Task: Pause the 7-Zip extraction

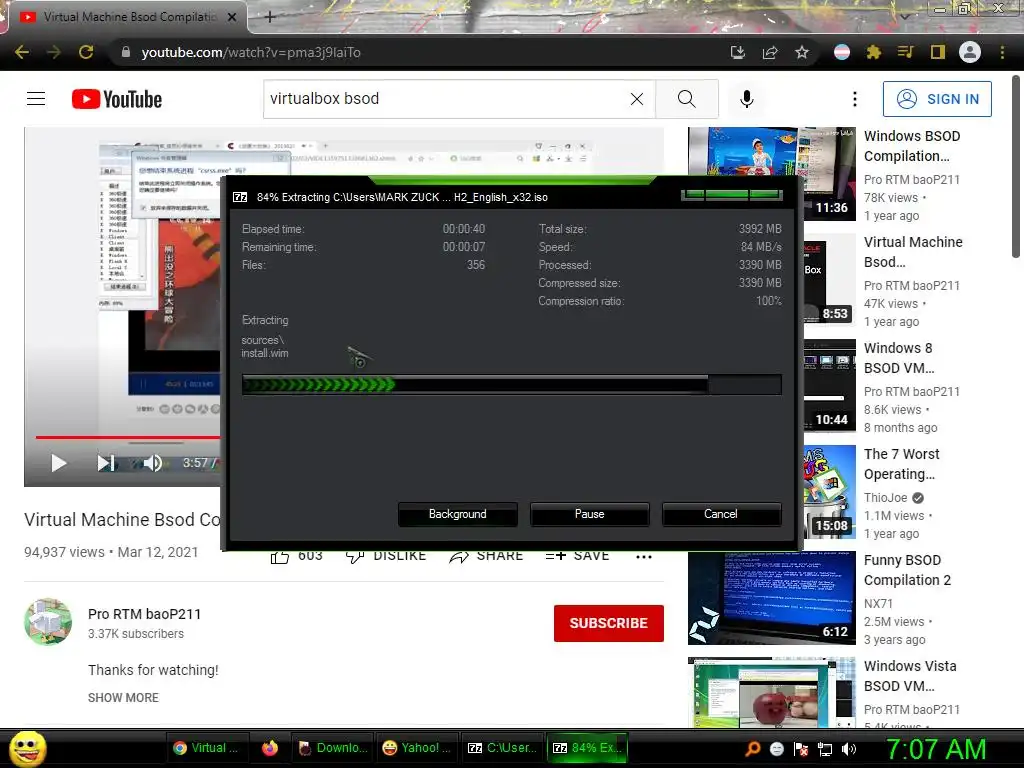Action: pyautogui.click(x=590, y=514)
